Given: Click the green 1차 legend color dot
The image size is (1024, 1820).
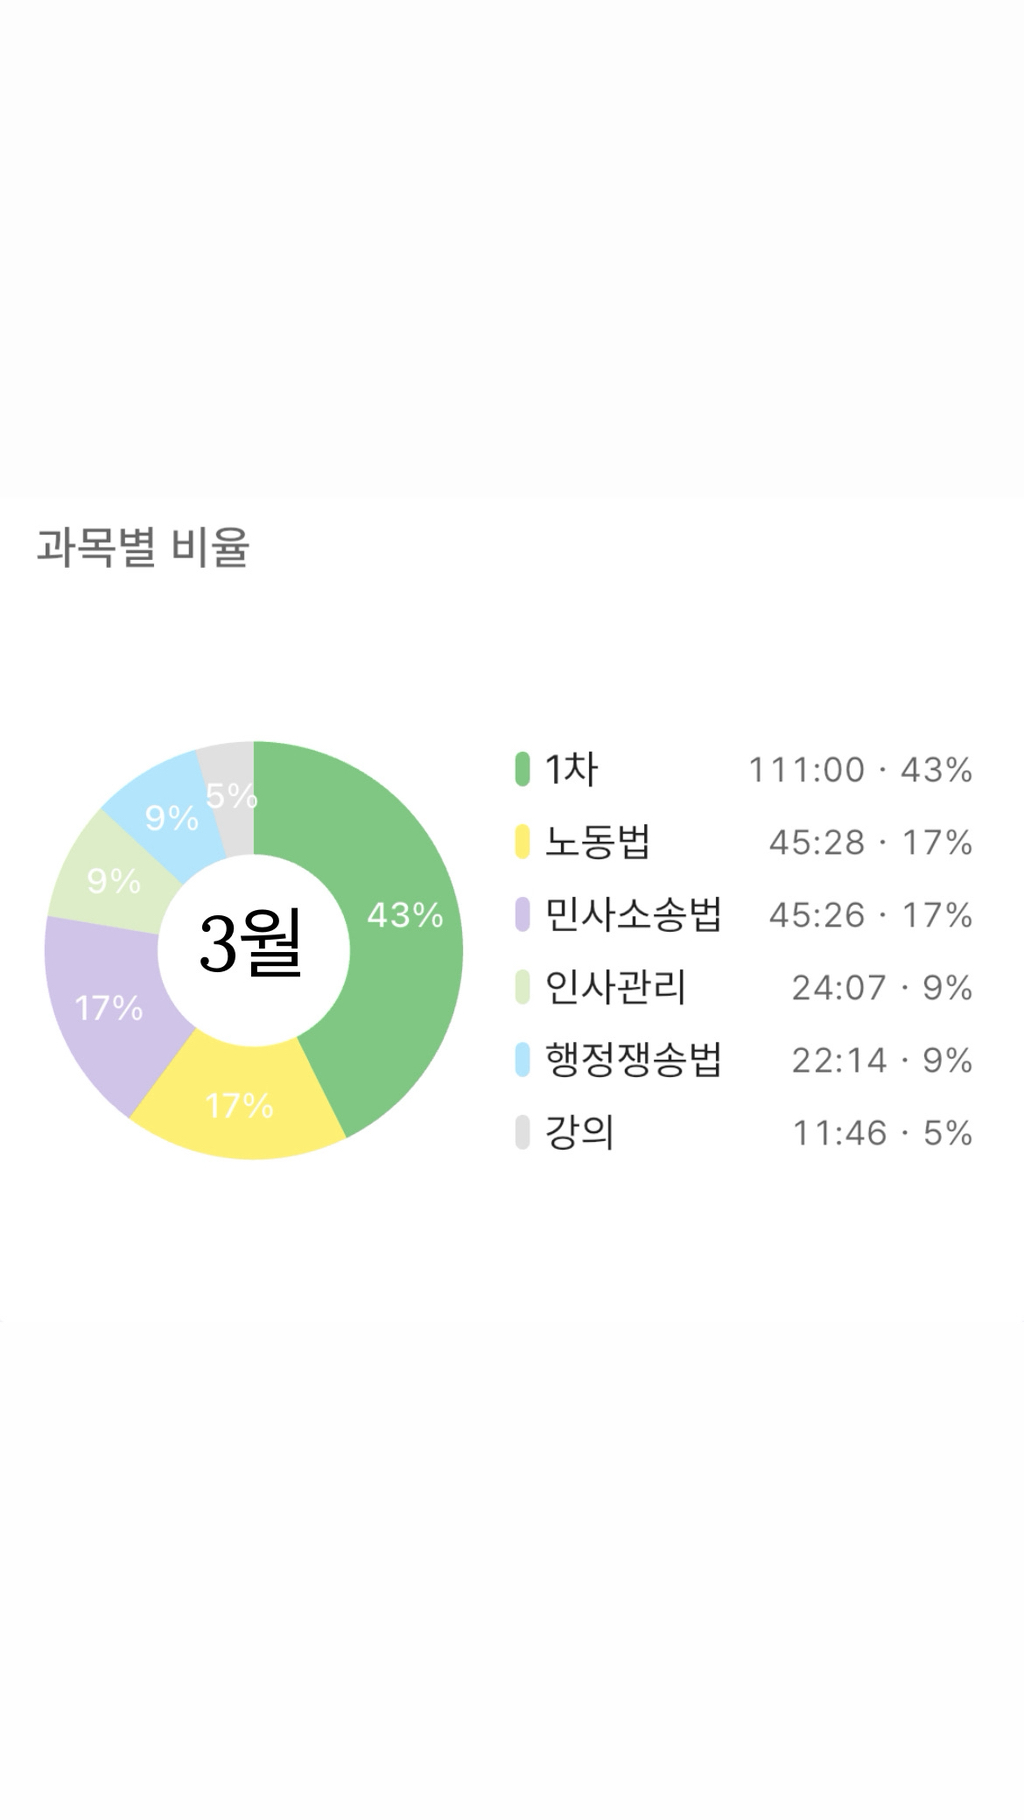Looking at the screenshot, I should pos(522,769).
